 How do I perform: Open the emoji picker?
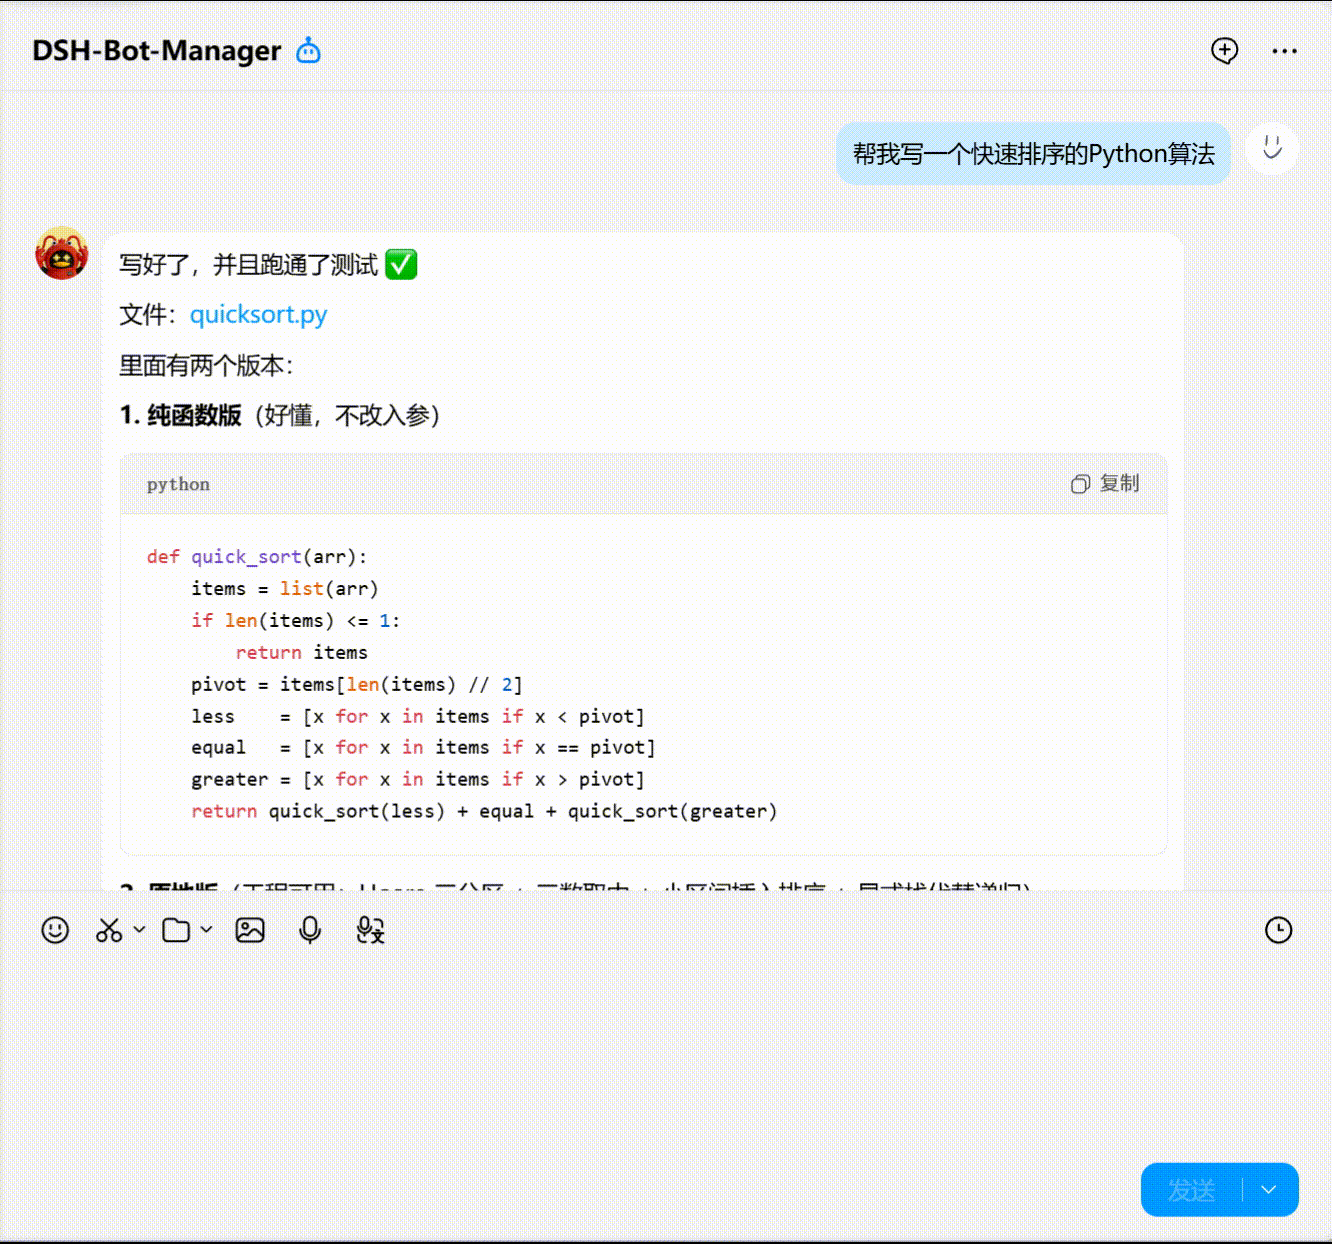point(55,930)
